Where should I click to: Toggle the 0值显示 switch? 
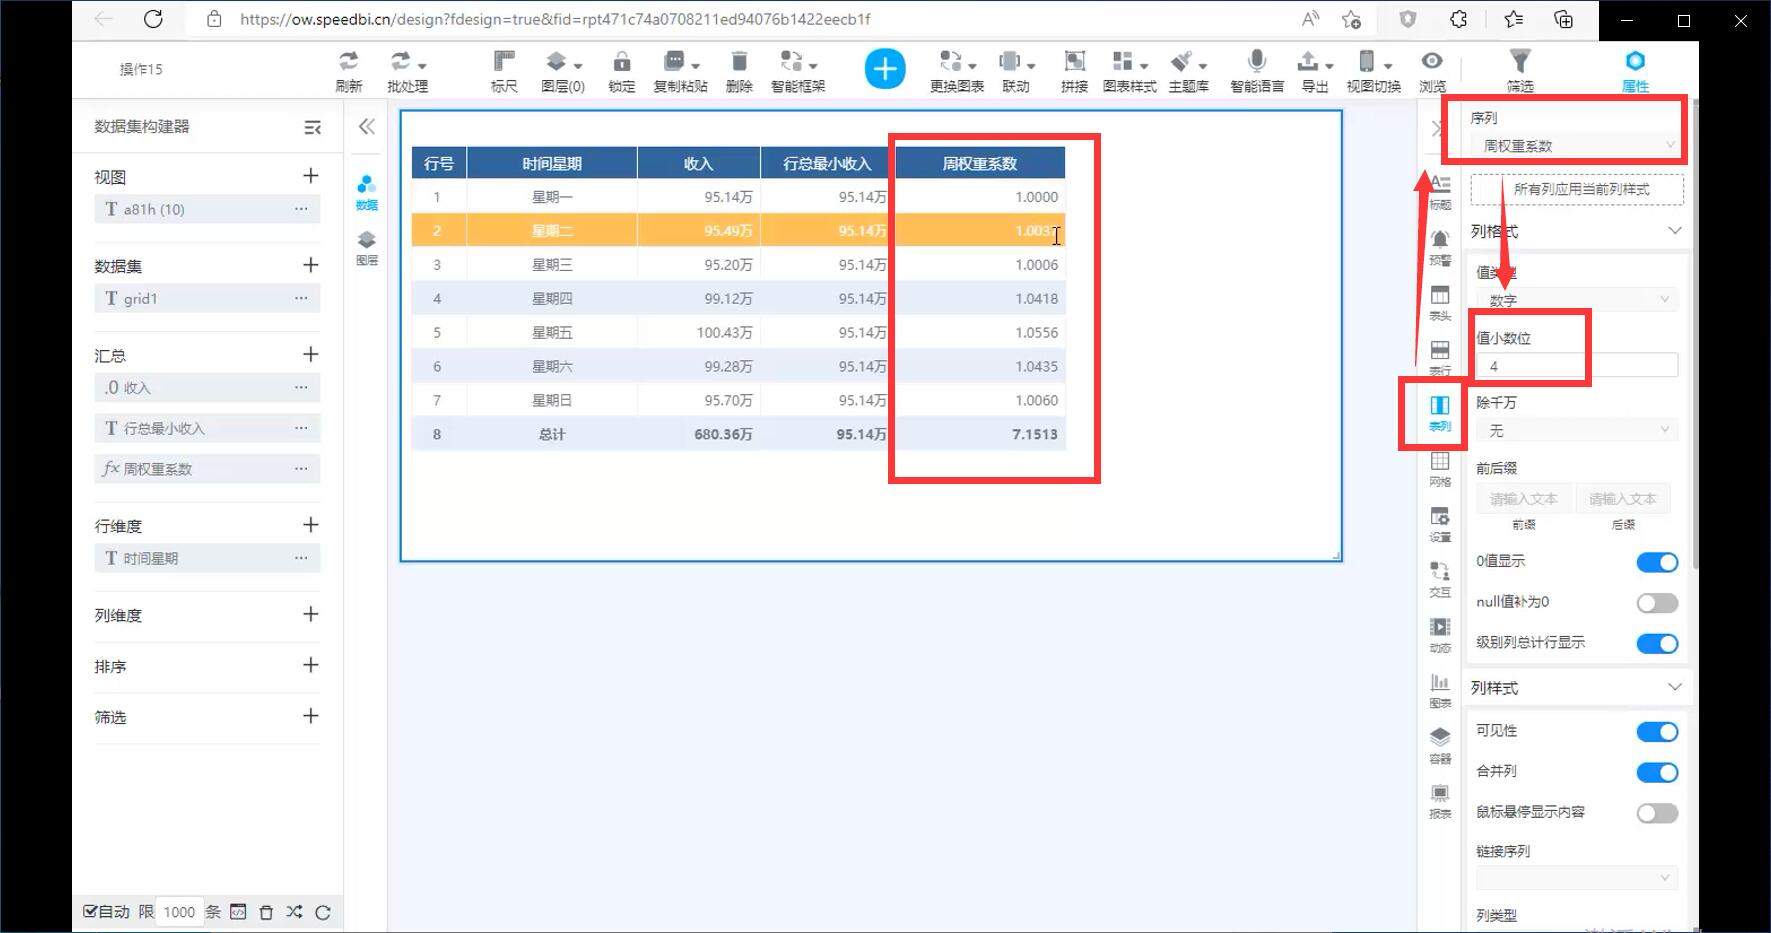click(x=1656, y=562)
